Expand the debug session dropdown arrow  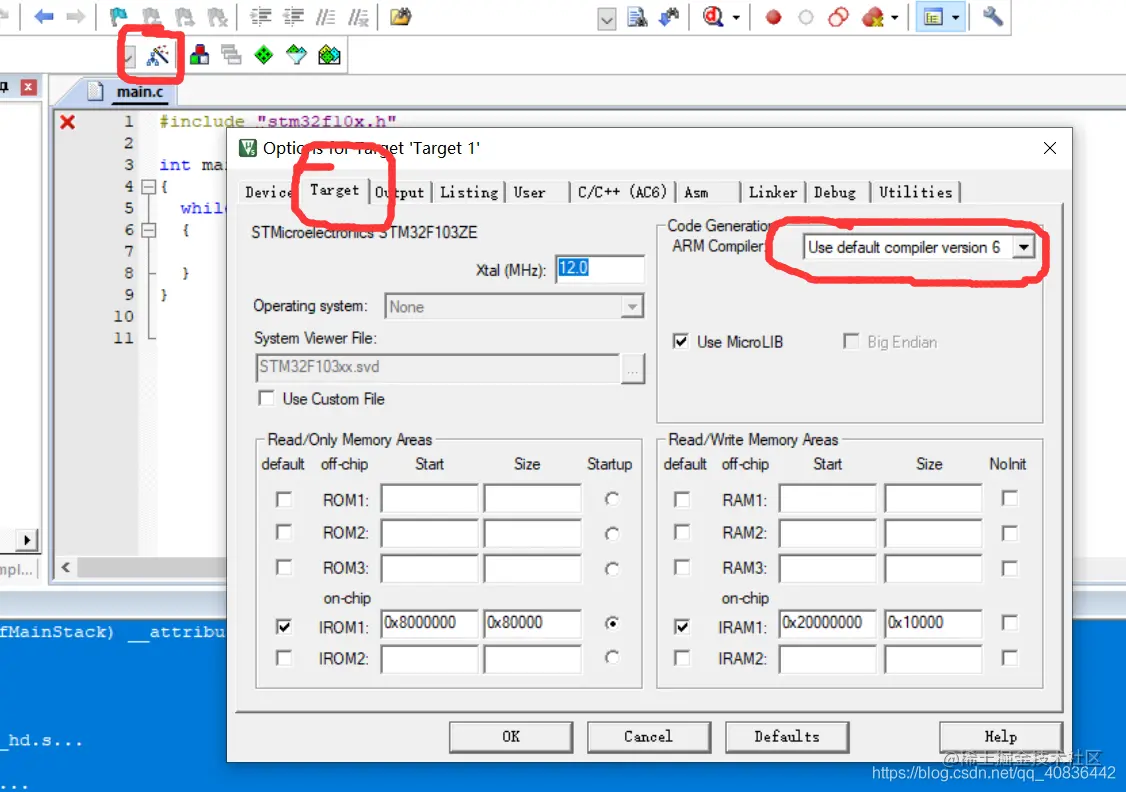(x=736, y=17)
